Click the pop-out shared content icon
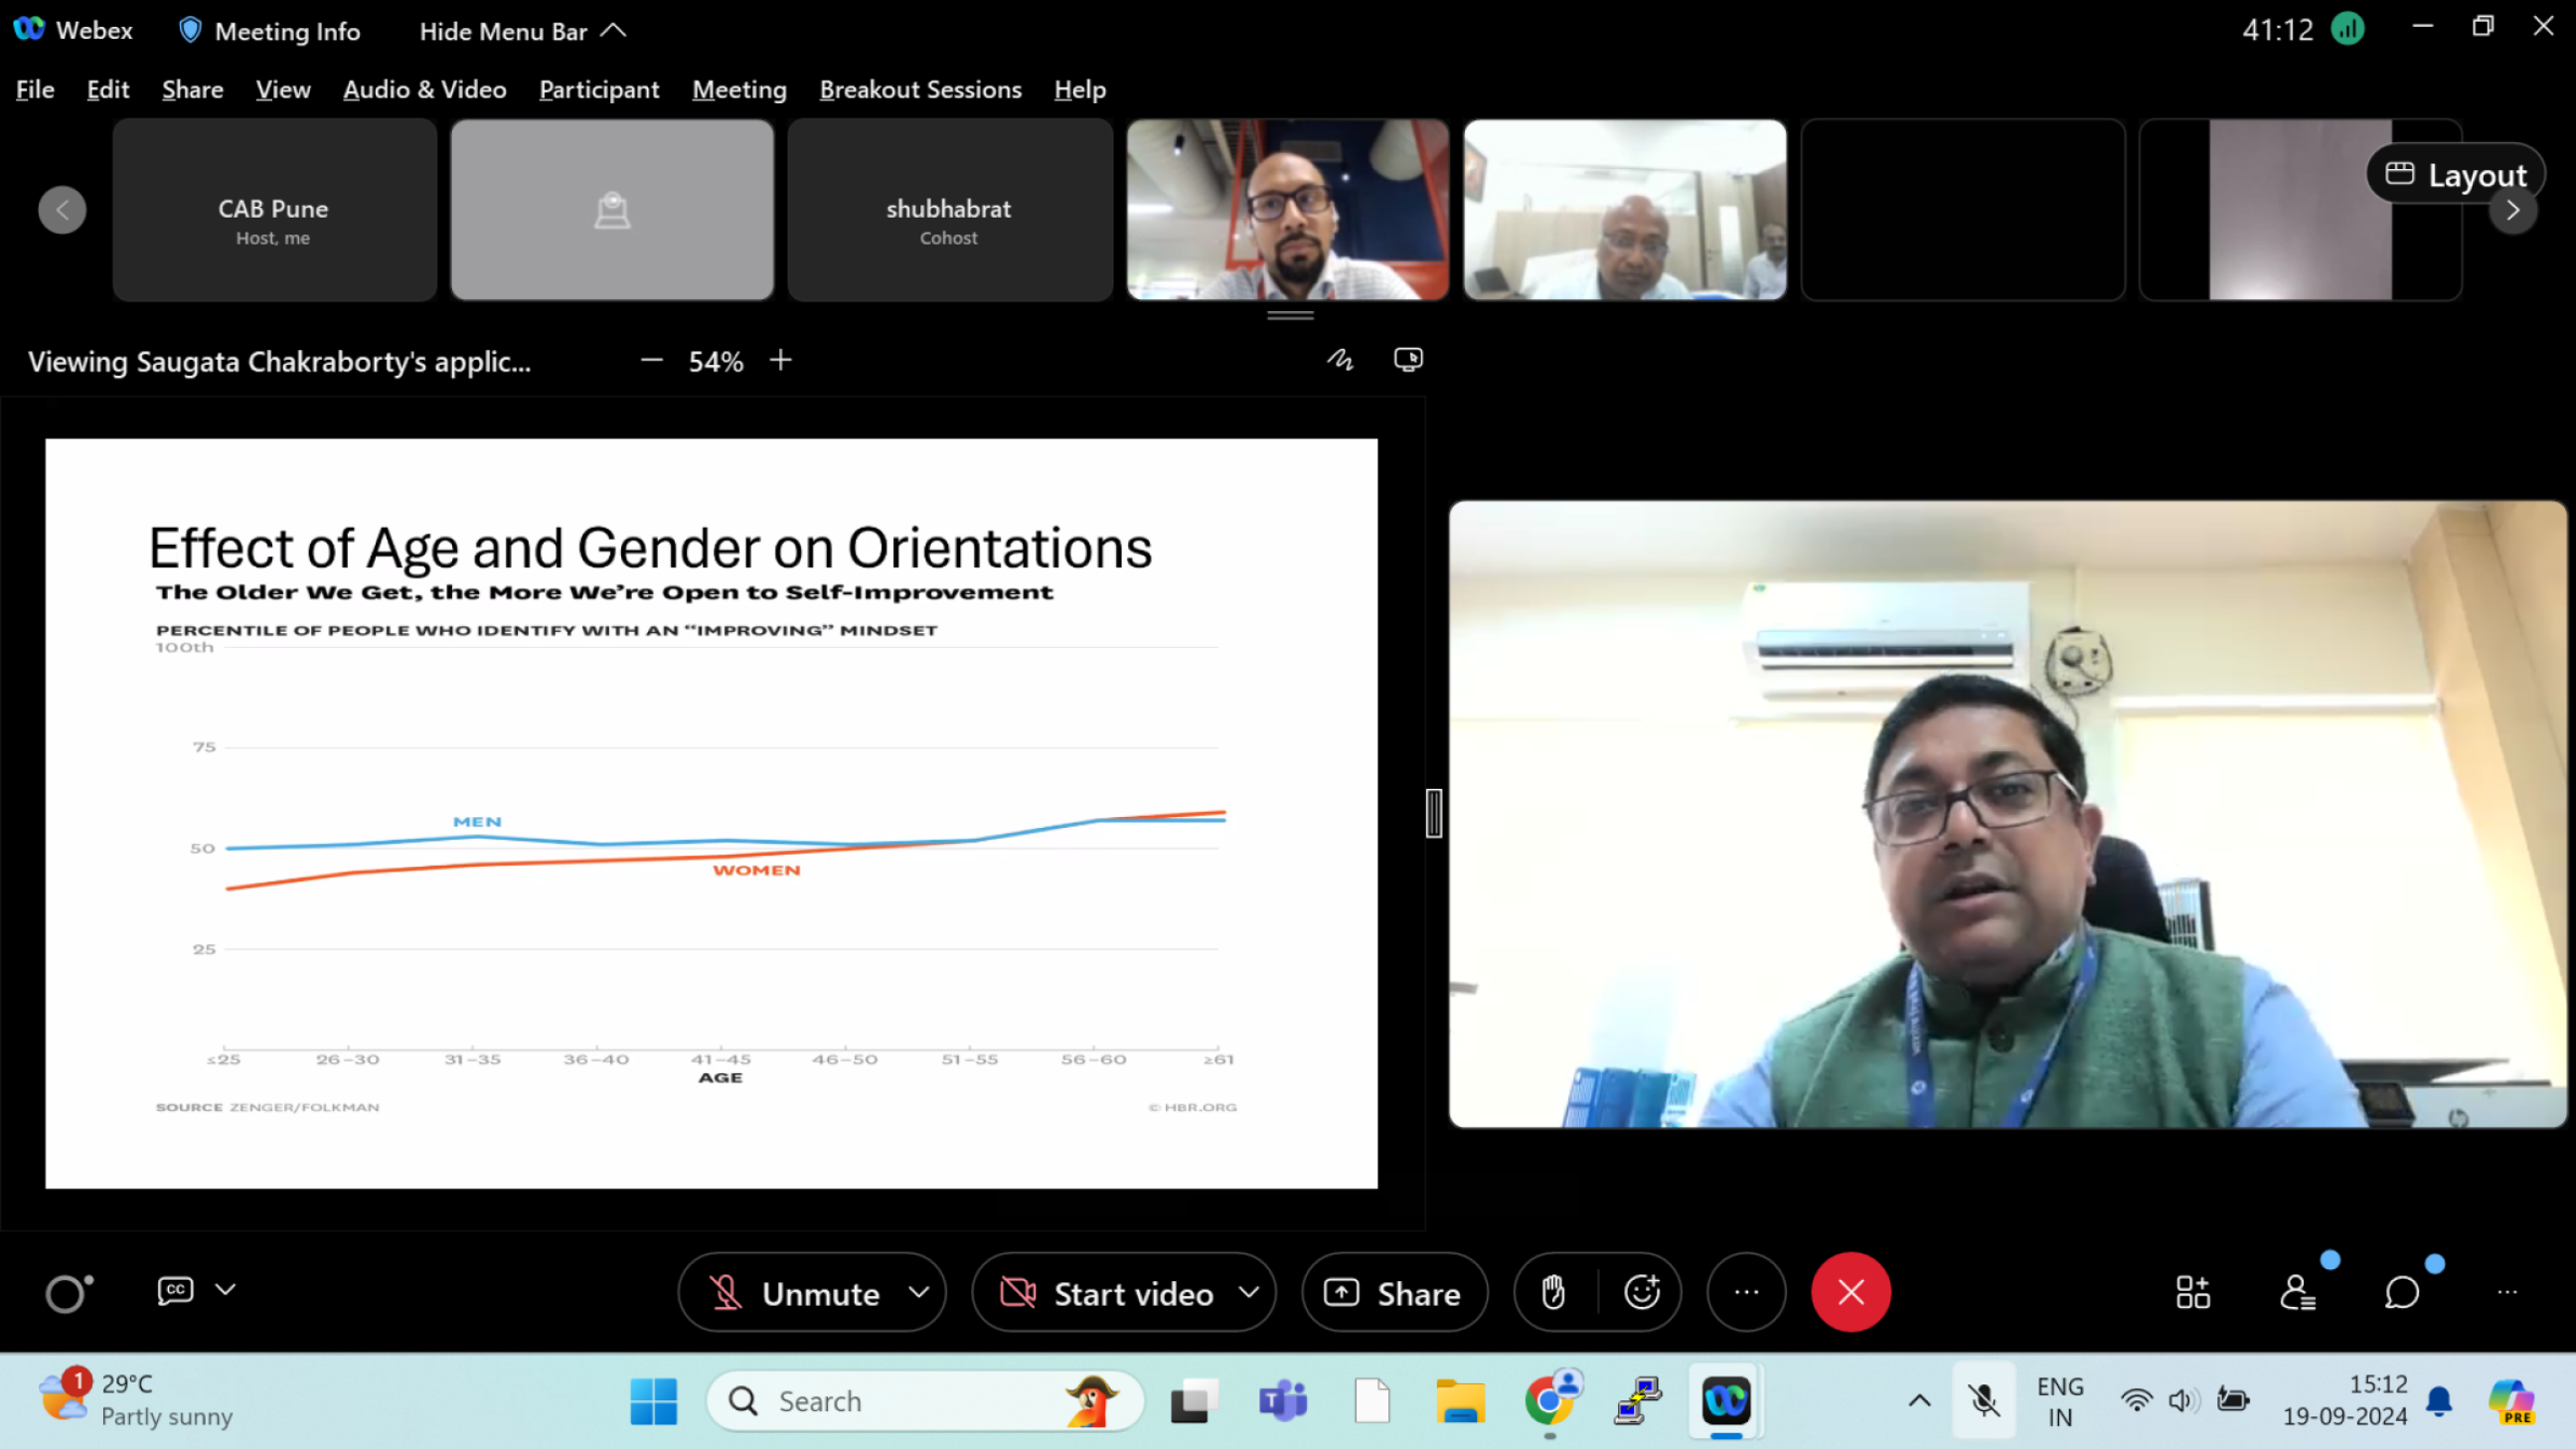This screenshot has height=1449, width=2576. [1408, 360]
